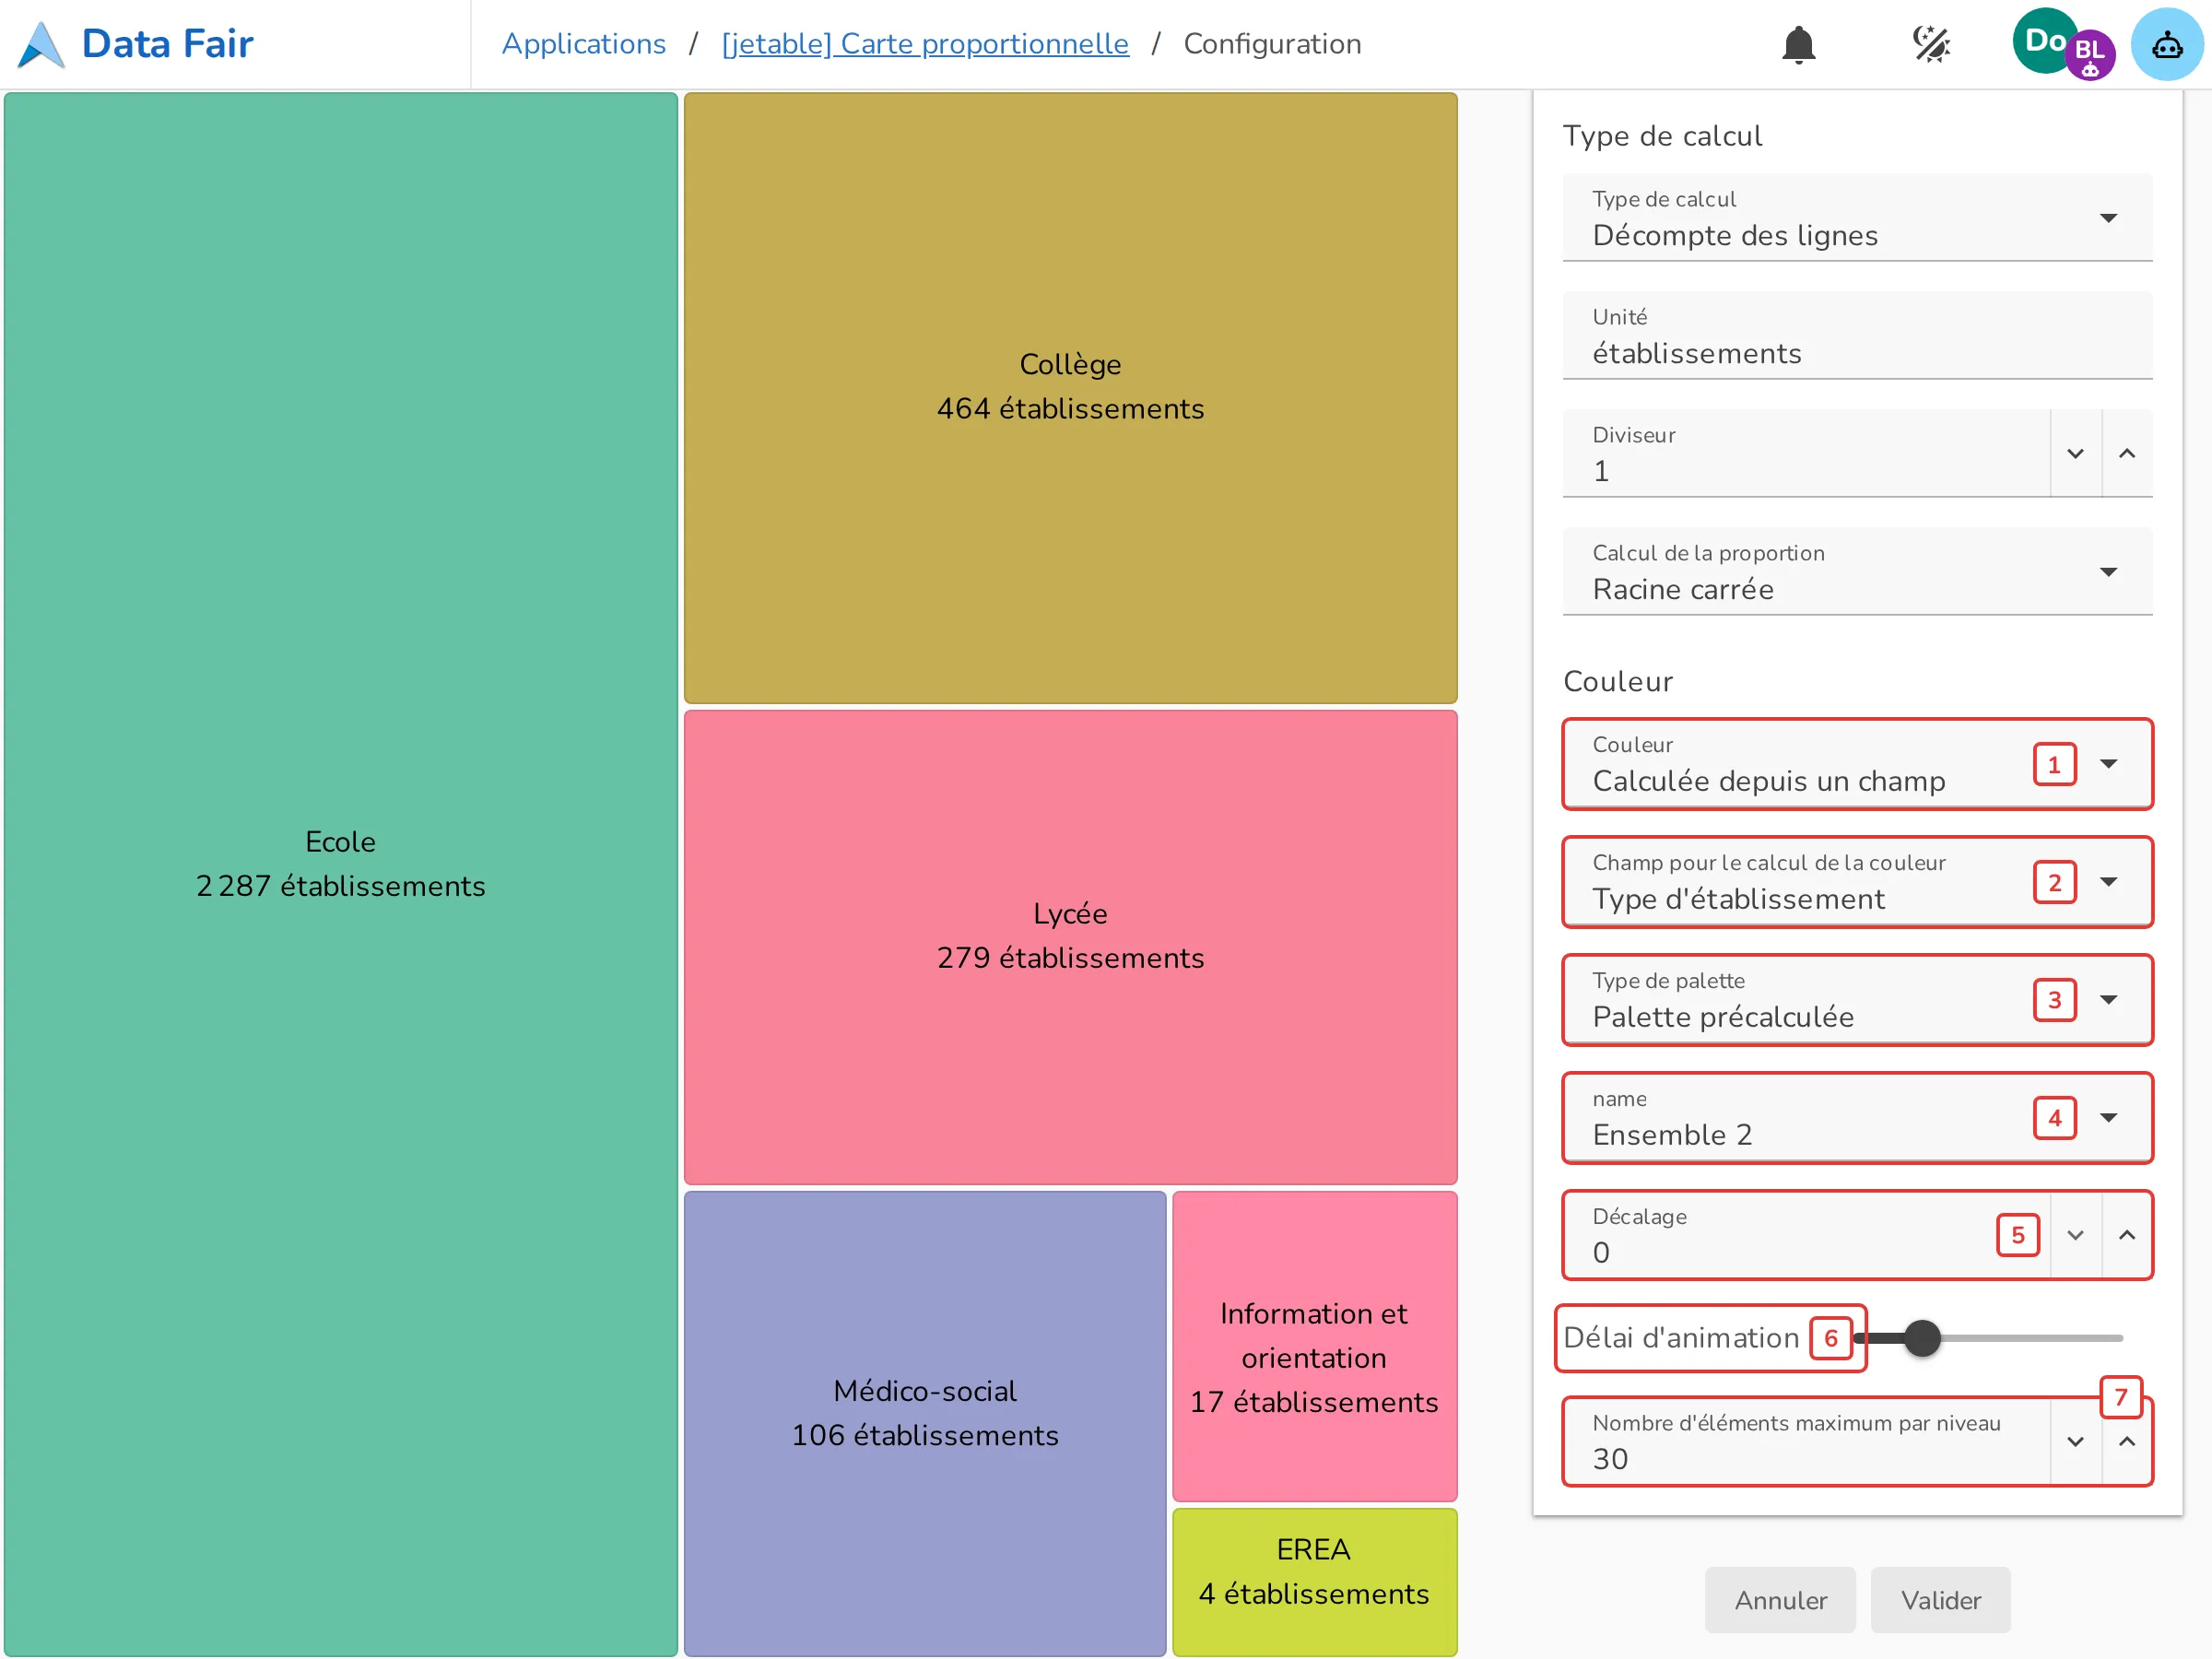Open [jetable] Carte proportionnelle breadcrumb link

[x=925, y=44]
